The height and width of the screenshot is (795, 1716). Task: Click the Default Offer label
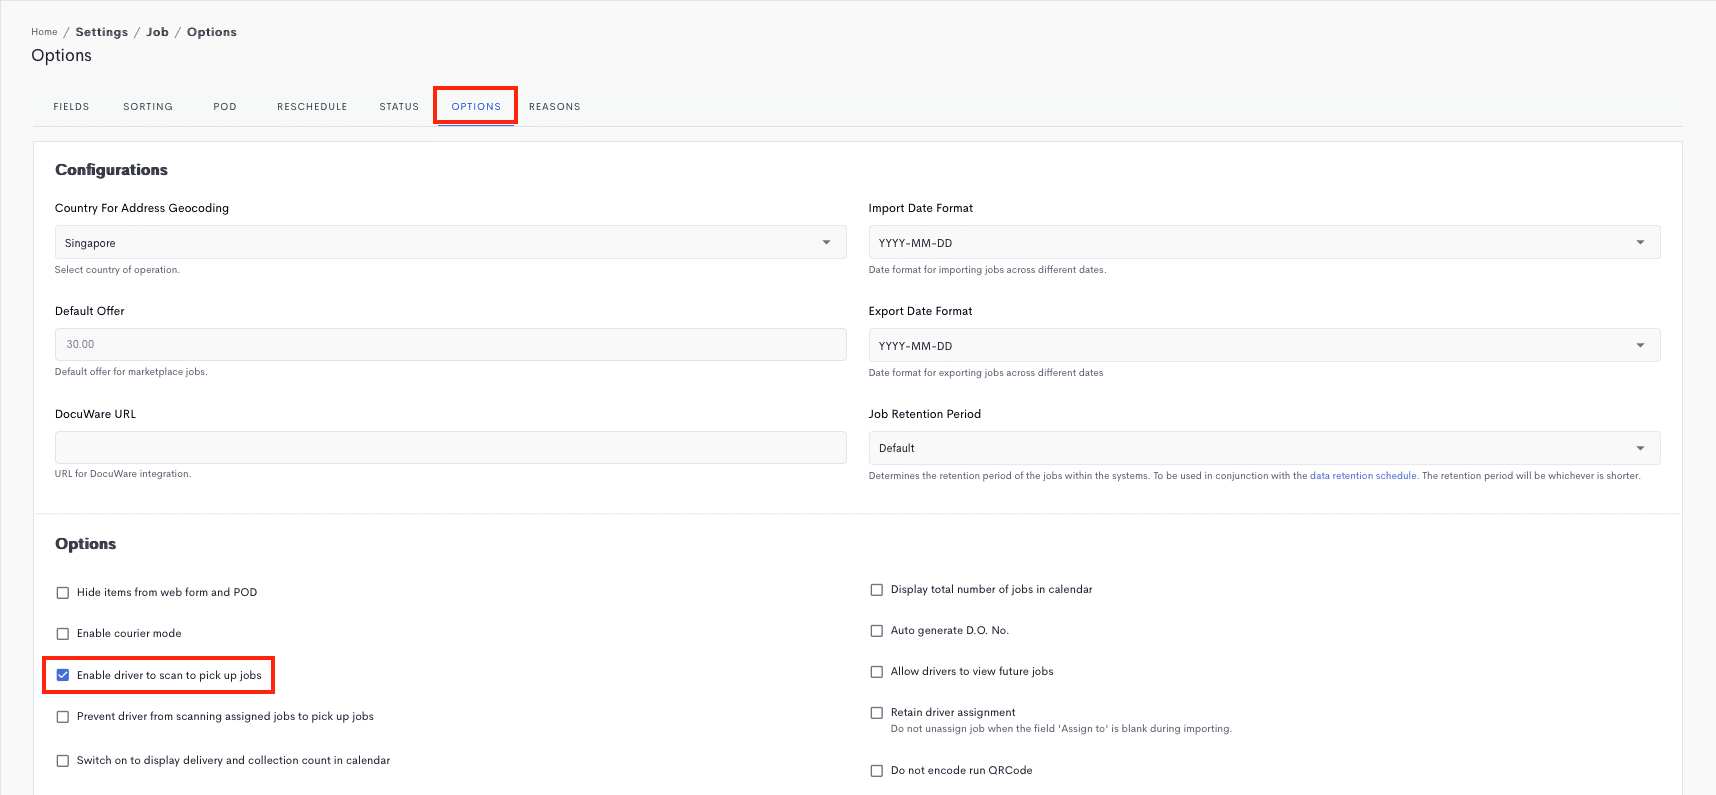coord(90,311)
